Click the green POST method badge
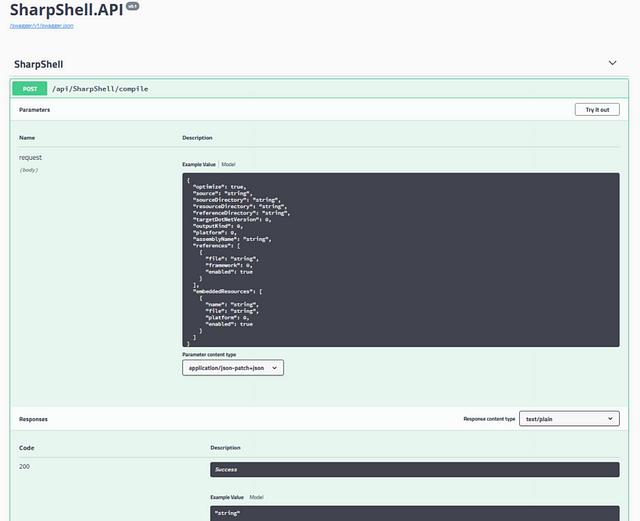This screenshot has width=640, height=521. [x=30, y=89]
